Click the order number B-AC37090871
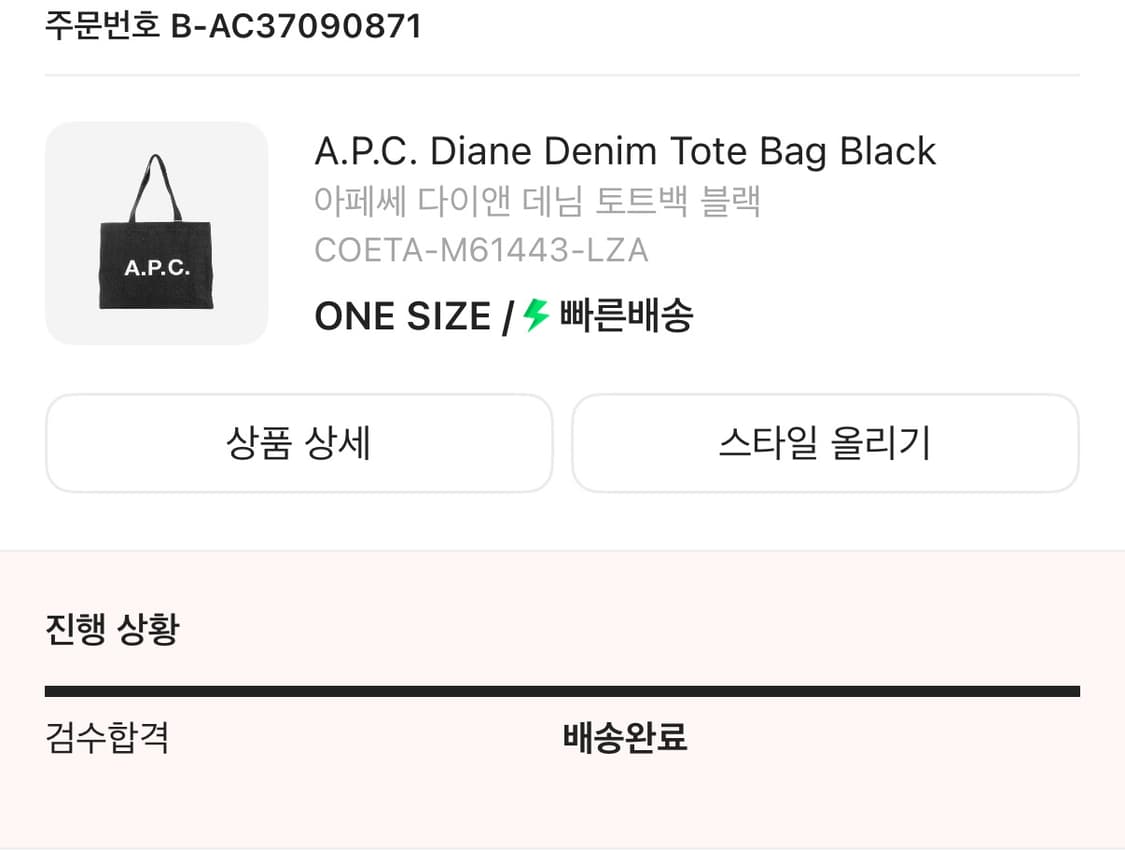The image size is (1125, 865). pos(296,26)
